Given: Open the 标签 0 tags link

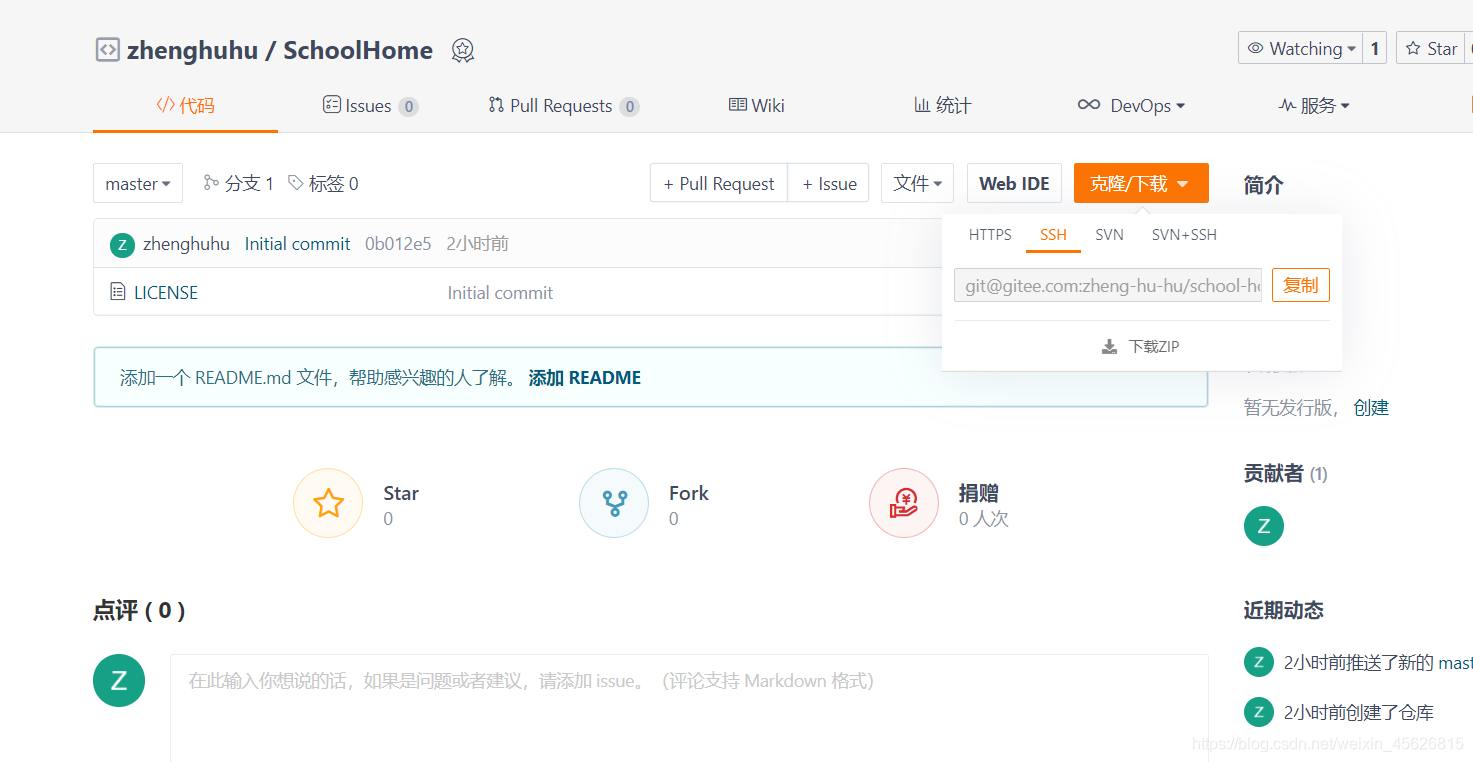Looking at the screenshot, I should click(323, 183).
